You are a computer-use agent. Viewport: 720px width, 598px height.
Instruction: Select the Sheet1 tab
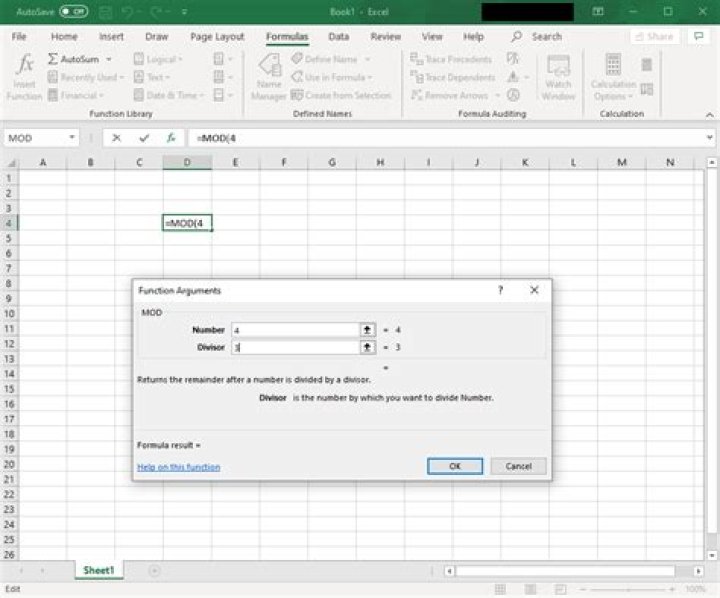pos(99,570)
